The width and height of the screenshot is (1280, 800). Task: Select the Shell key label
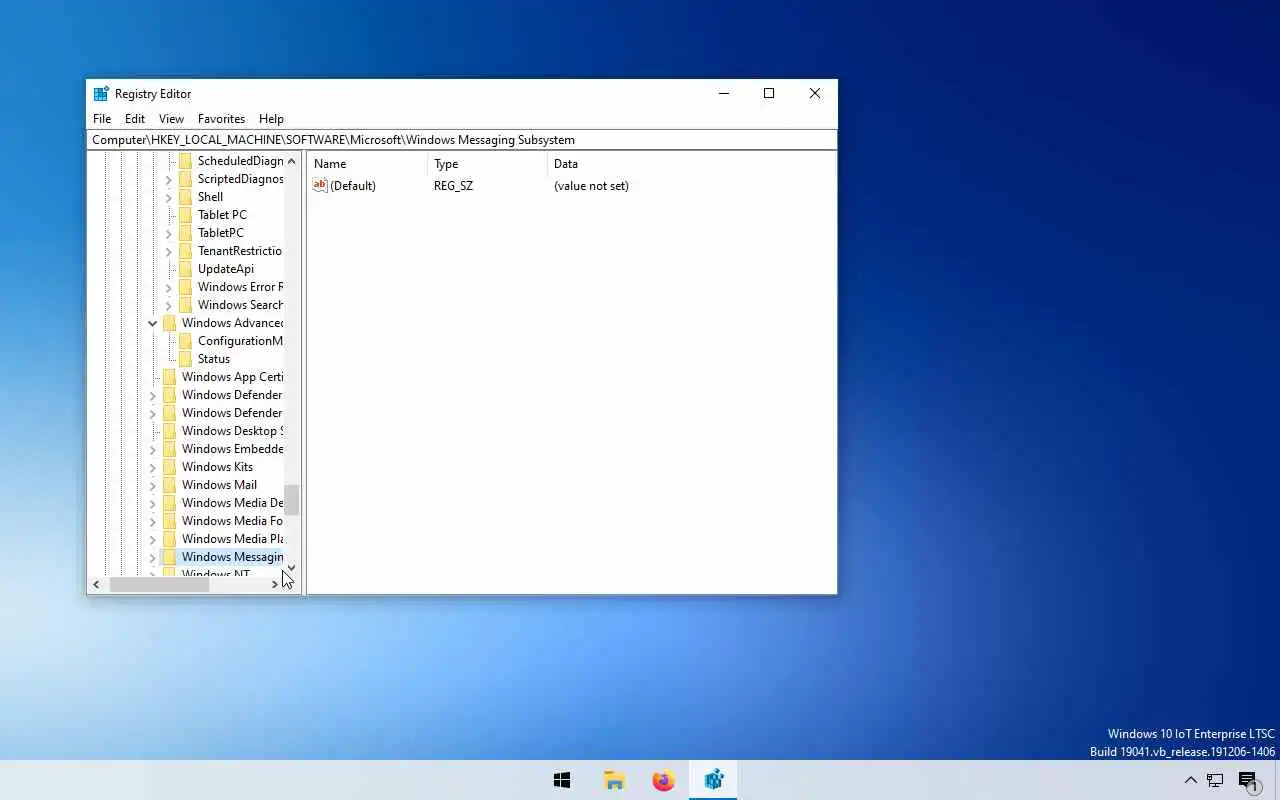tap(210, 197)
